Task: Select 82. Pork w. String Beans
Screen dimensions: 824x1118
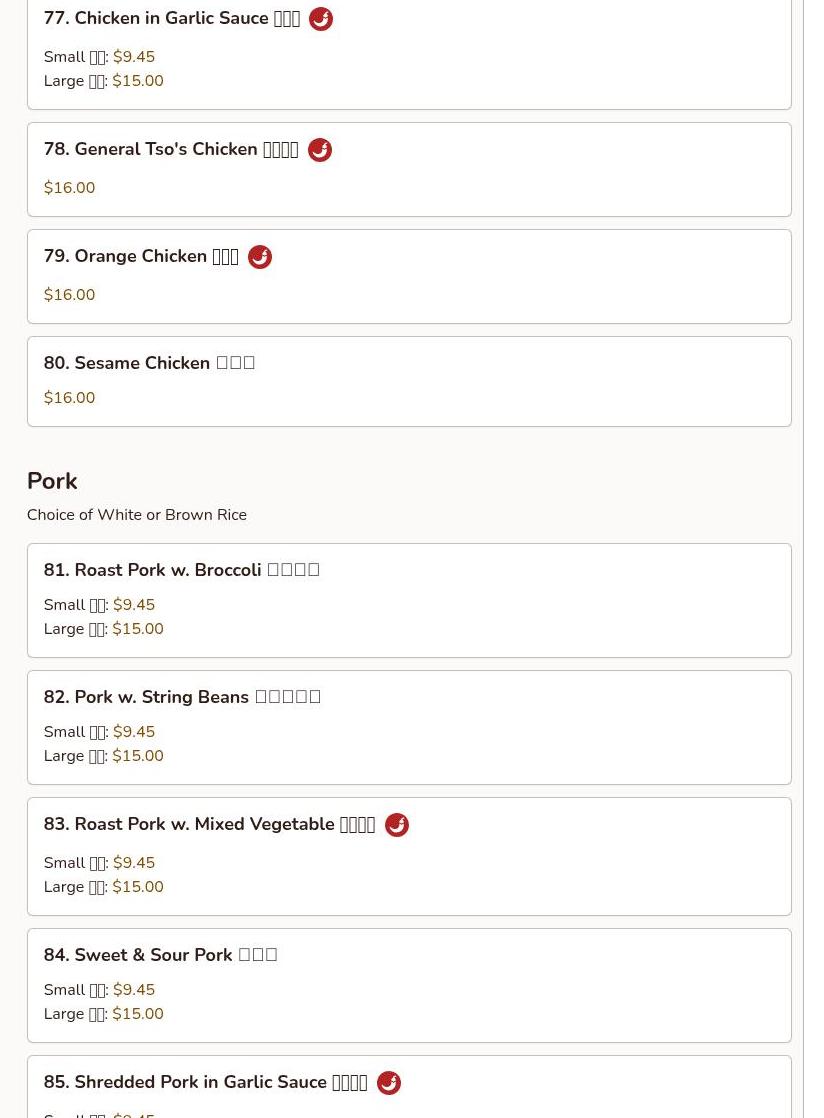Action: click(182, 697)
